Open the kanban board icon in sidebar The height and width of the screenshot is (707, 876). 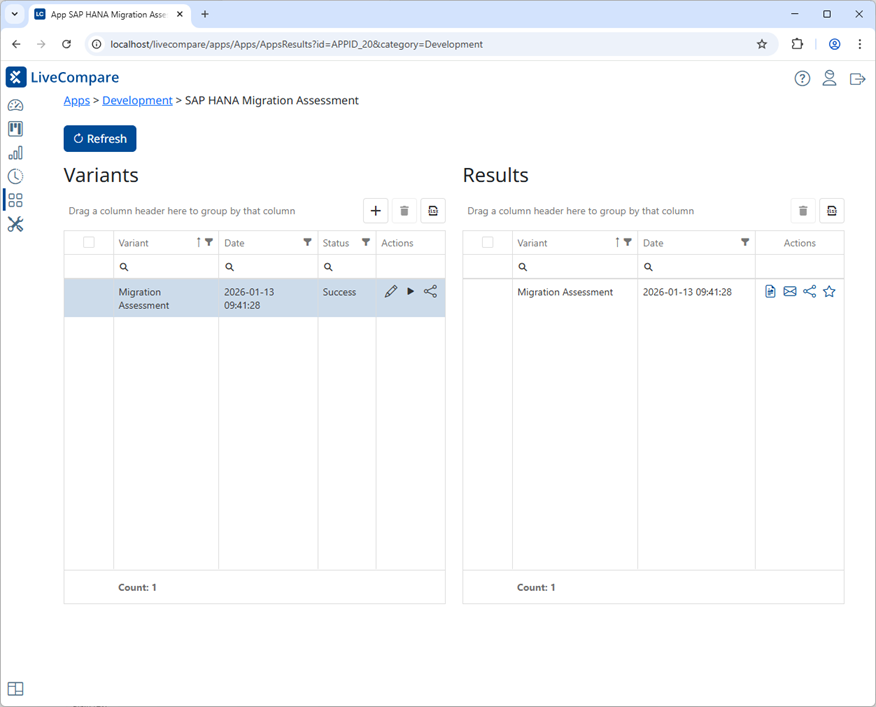tap(16, 129)
